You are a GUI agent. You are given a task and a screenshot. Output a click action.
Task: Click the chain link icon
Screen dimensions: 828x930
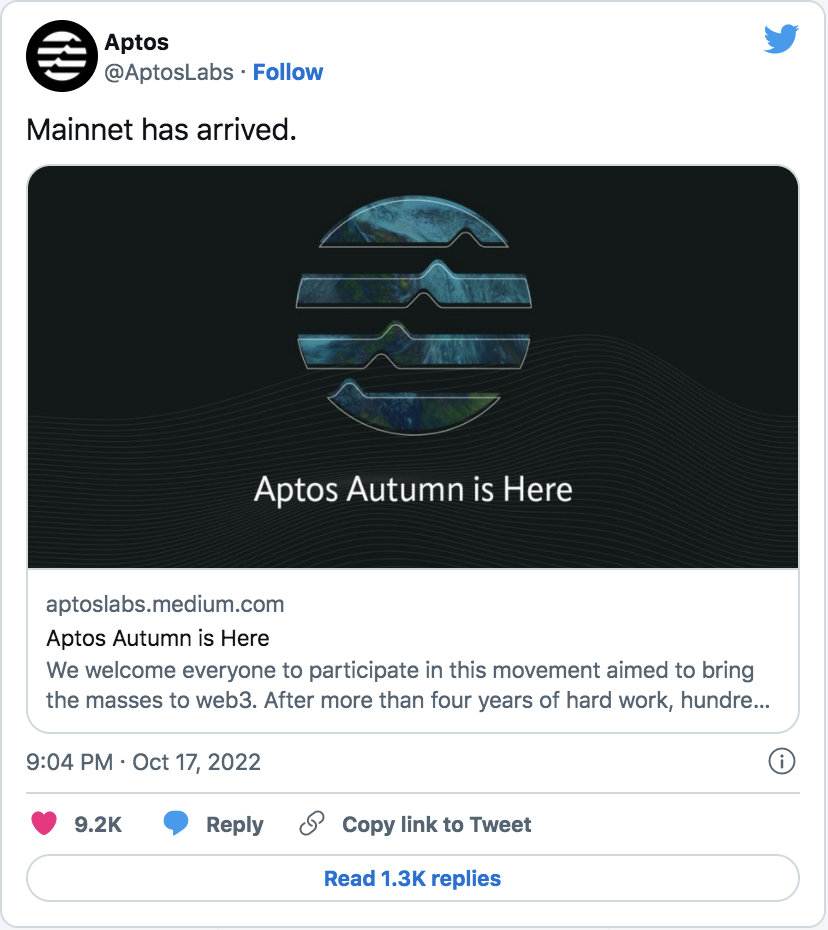tap(312, 824)
